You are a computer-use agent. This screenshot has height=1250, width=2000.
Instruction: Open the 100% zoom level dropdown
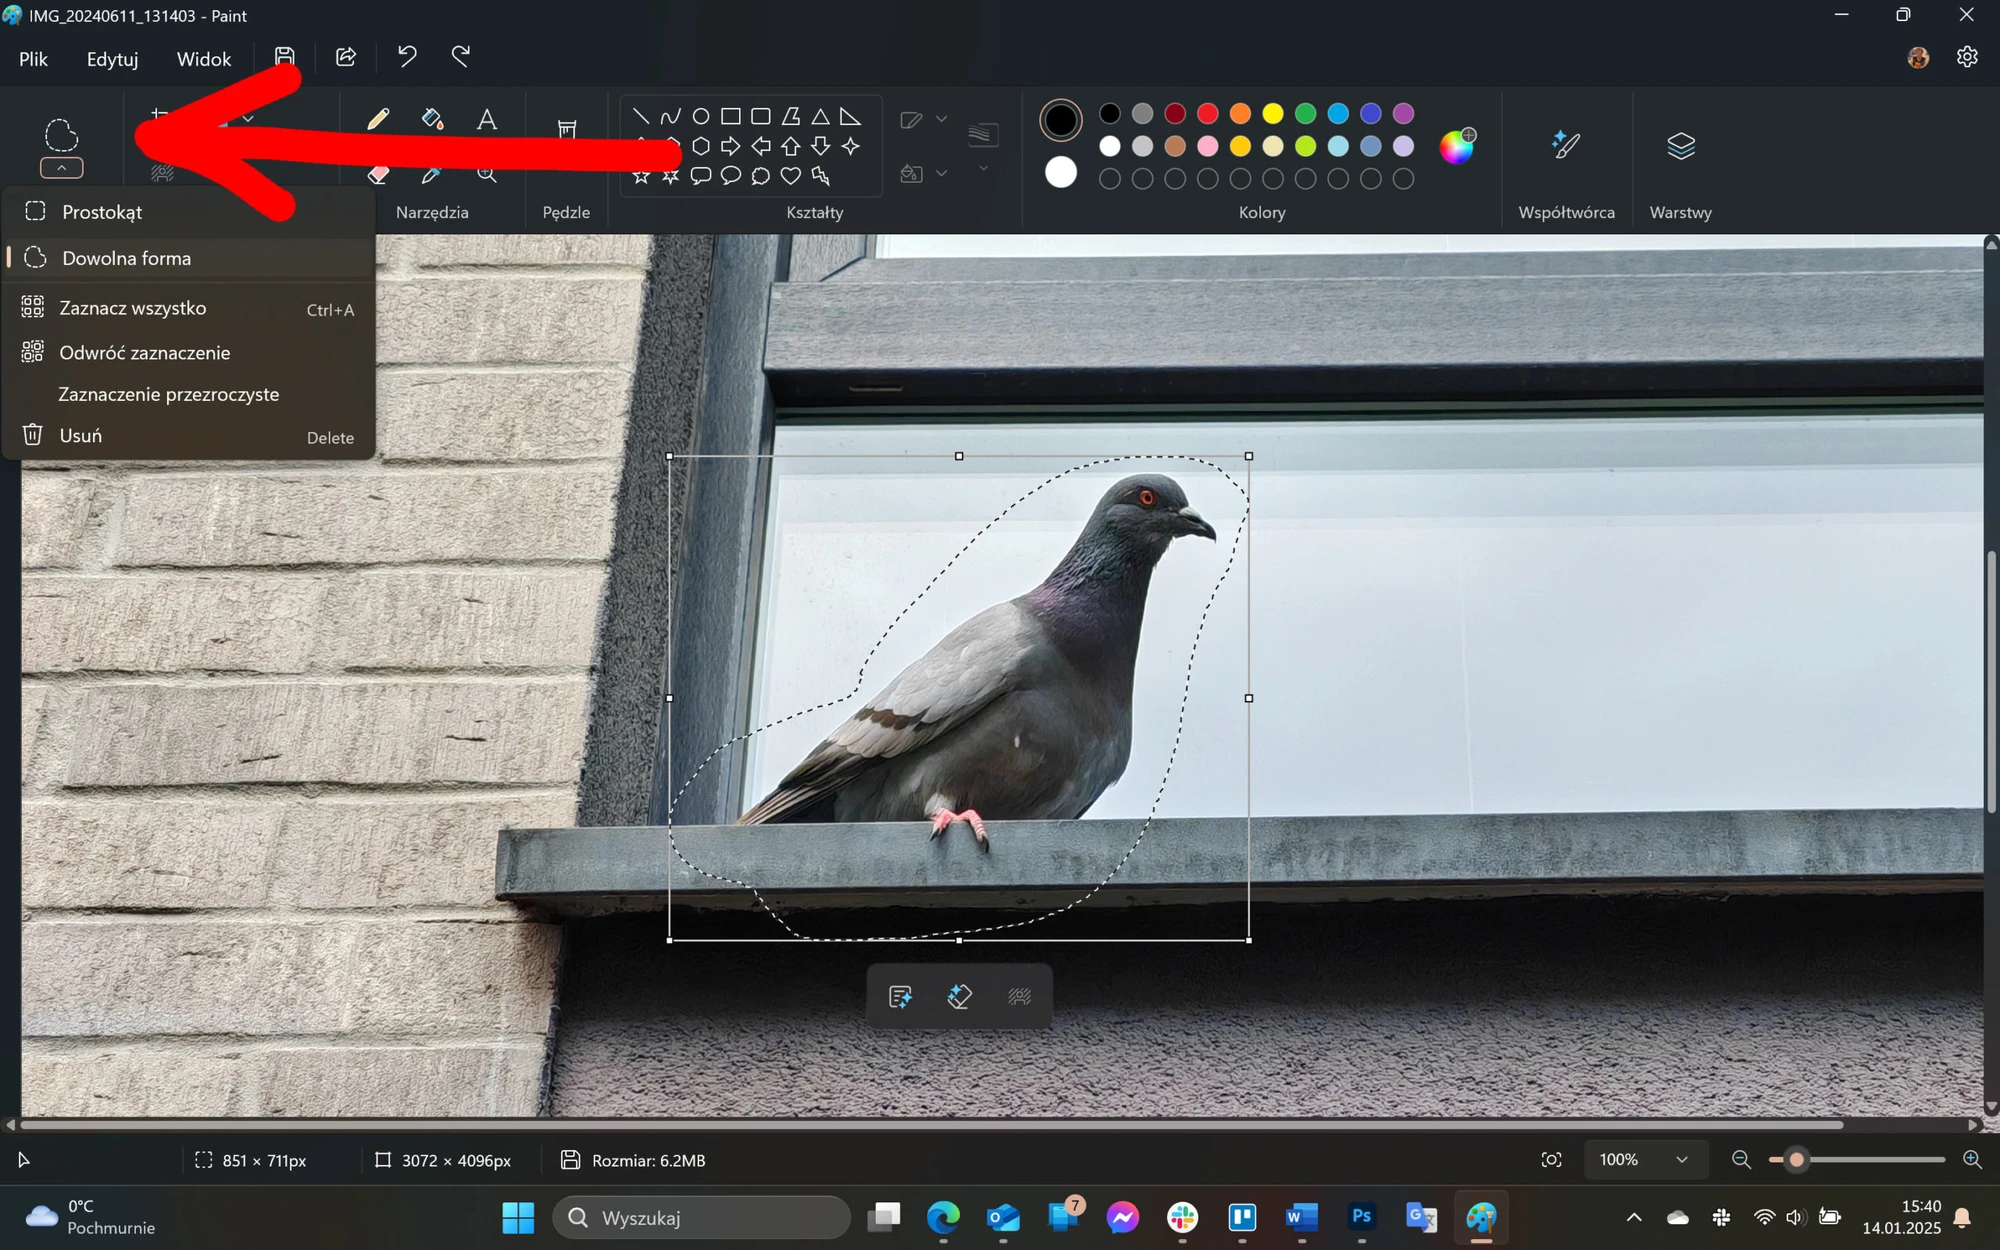click(1645, 1160)
